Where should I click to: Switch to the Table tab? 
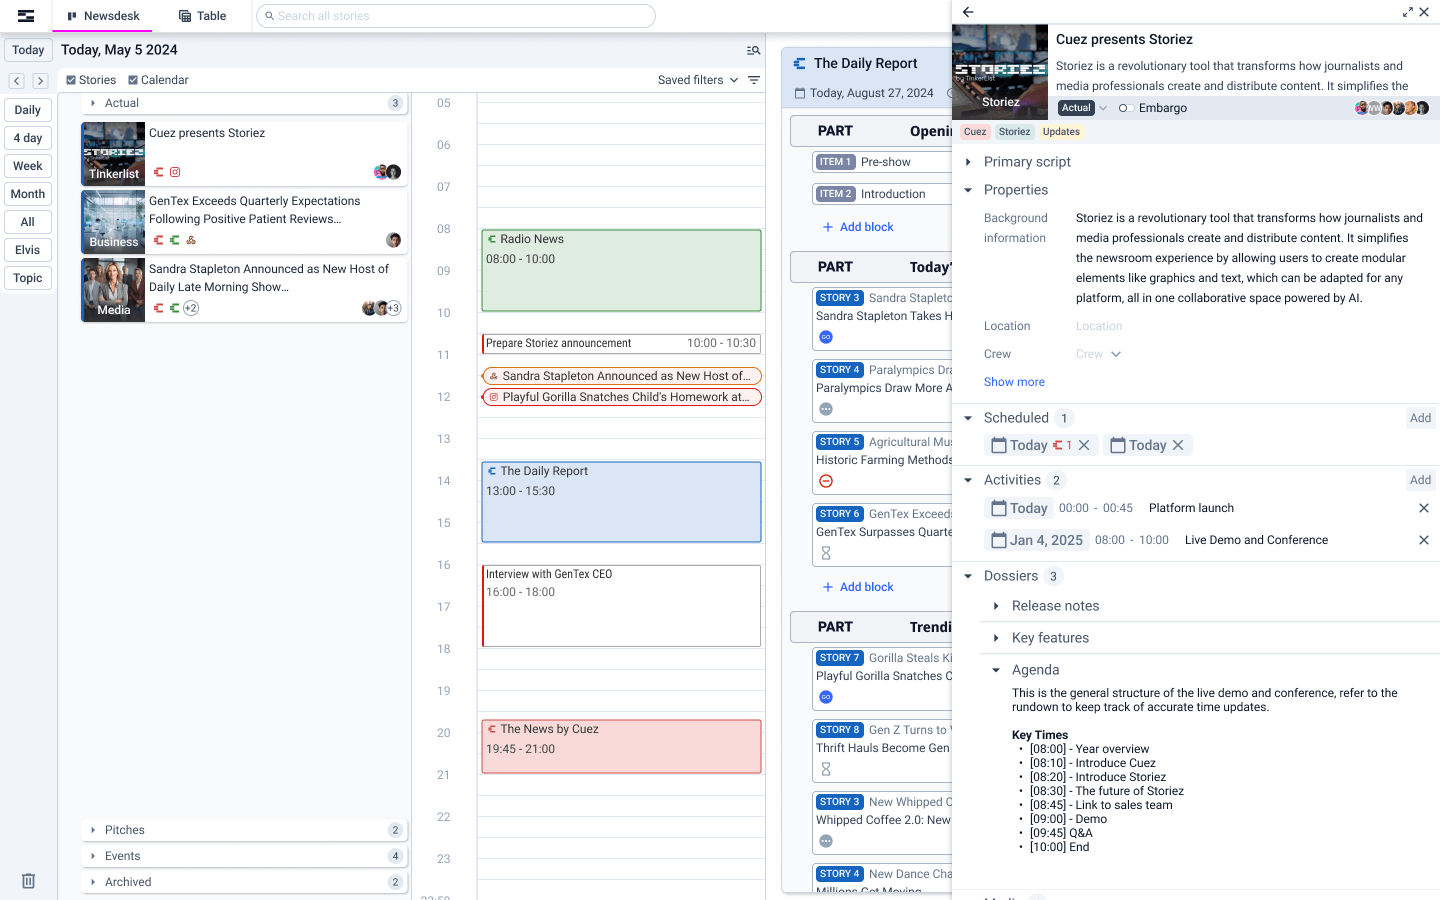pos(202,16)
